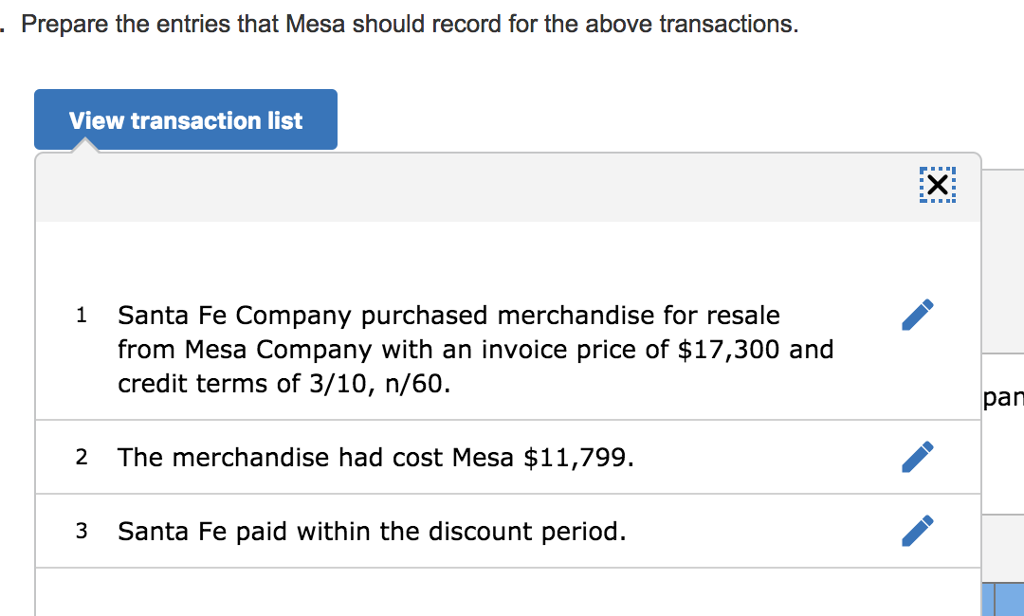1024x616 pixels.
Task: Select 'The merchandise had cost Mesa' row
Action: coord(375,458)
